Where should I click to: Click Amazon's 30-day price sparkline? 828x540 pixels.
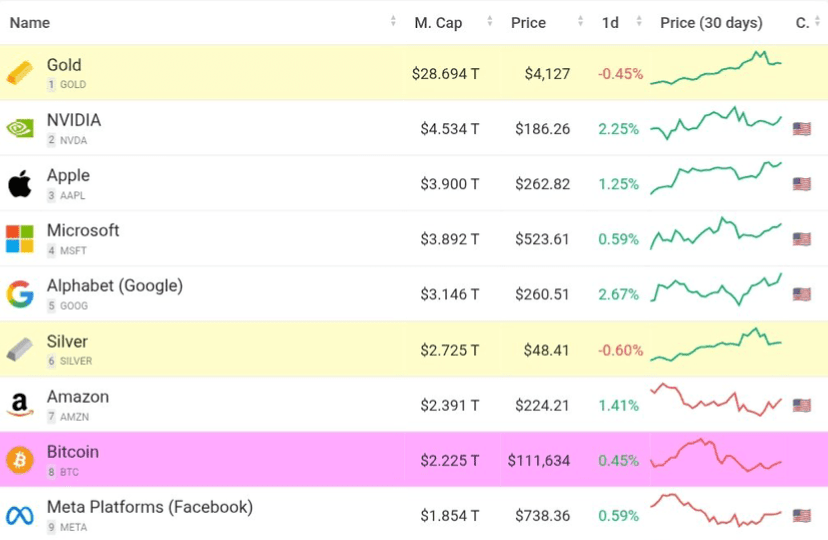(715, 400)
